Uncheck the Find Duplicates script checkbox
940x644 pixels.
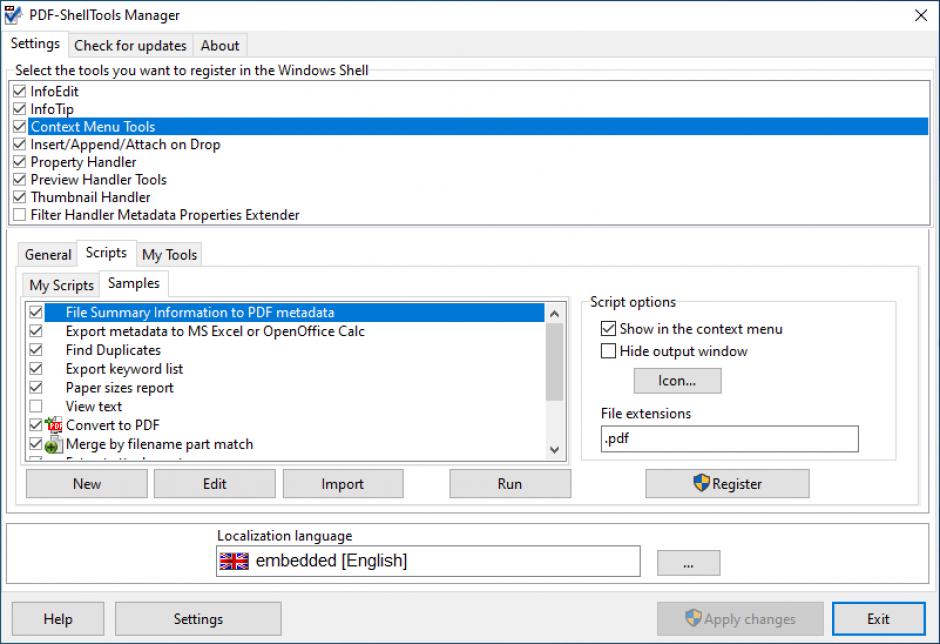(x=36, y=350)
